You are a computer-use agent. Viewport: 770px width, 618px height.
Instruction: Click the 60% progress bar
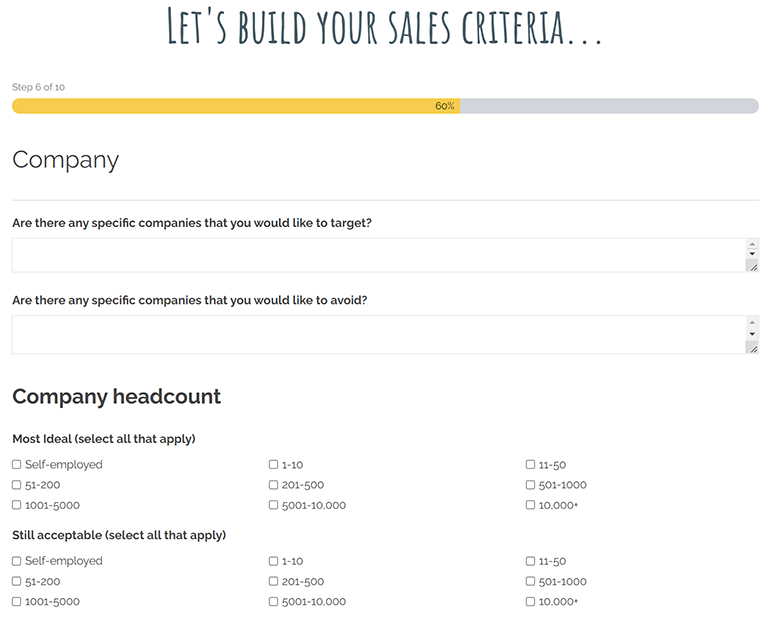(x=385, y=106)
